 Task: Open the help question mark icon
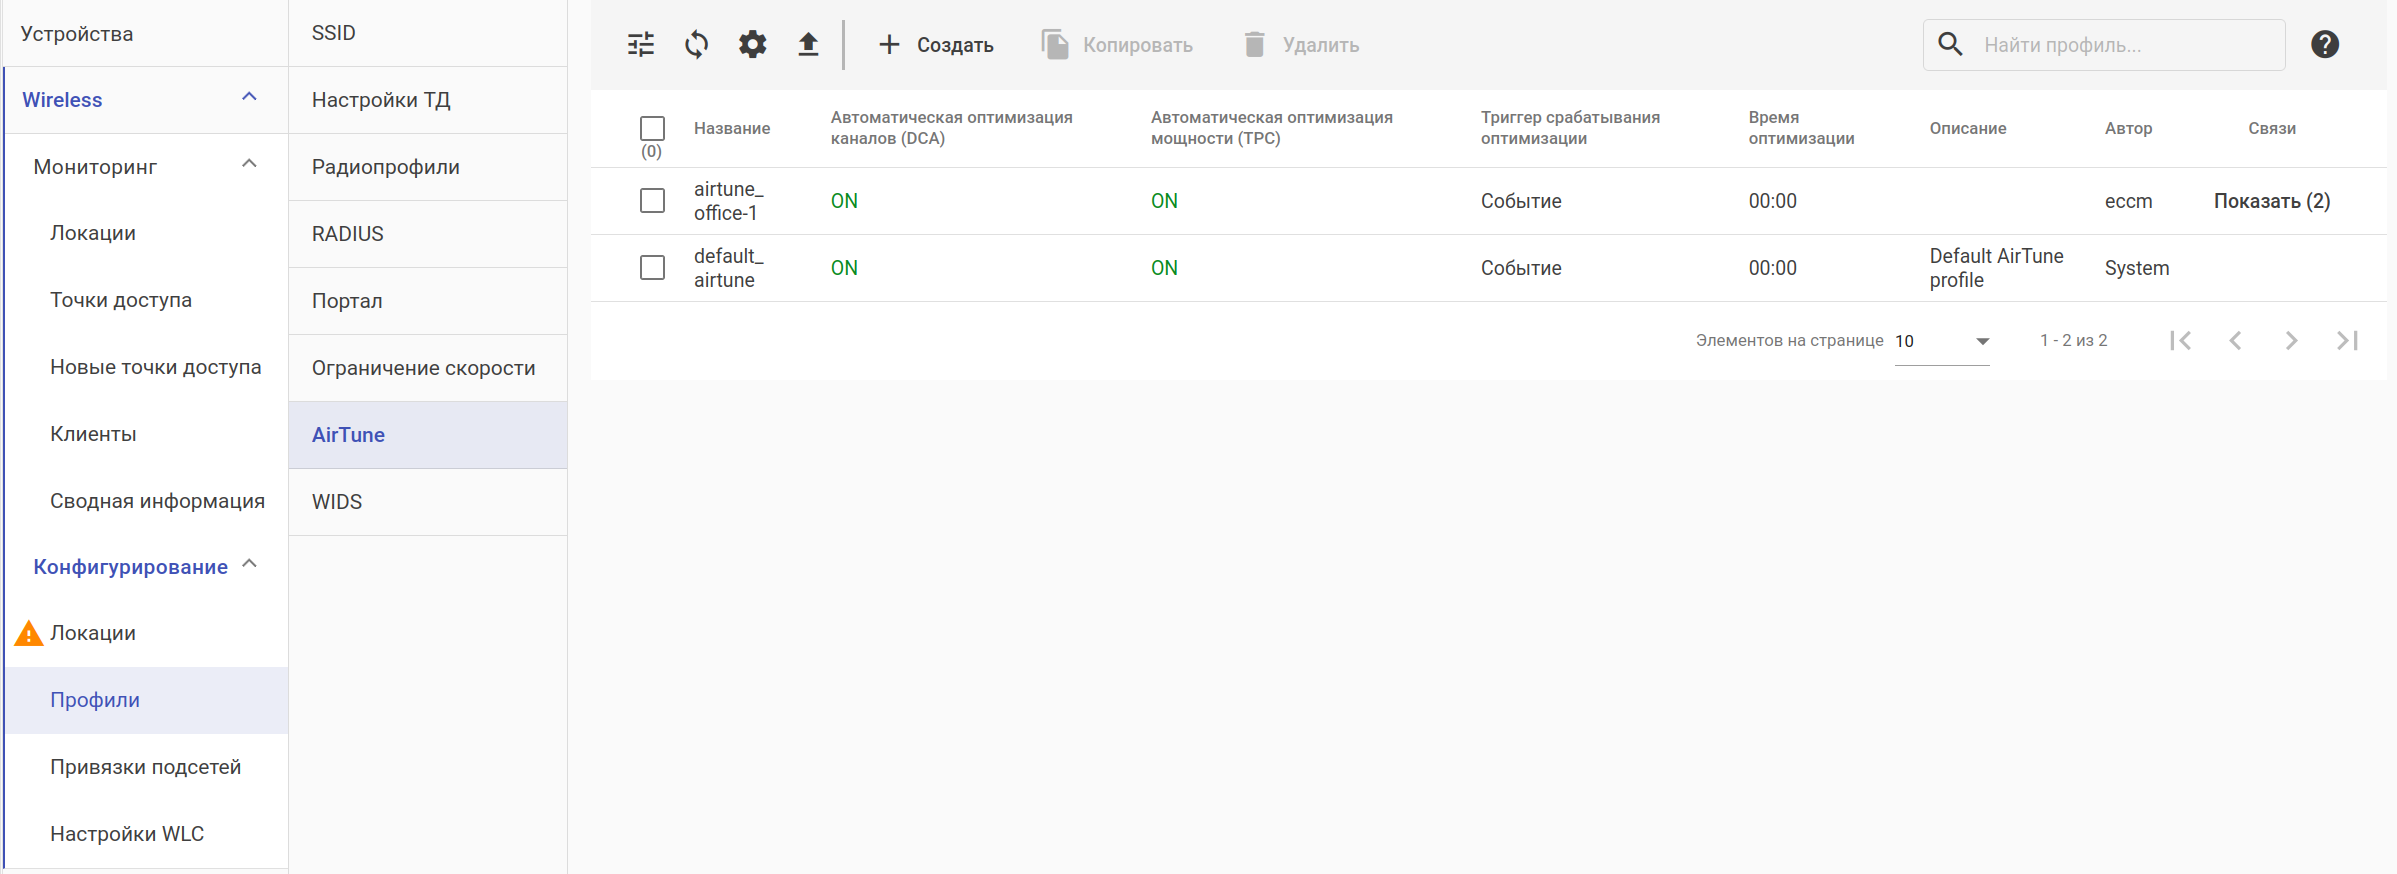(2325, 44)
